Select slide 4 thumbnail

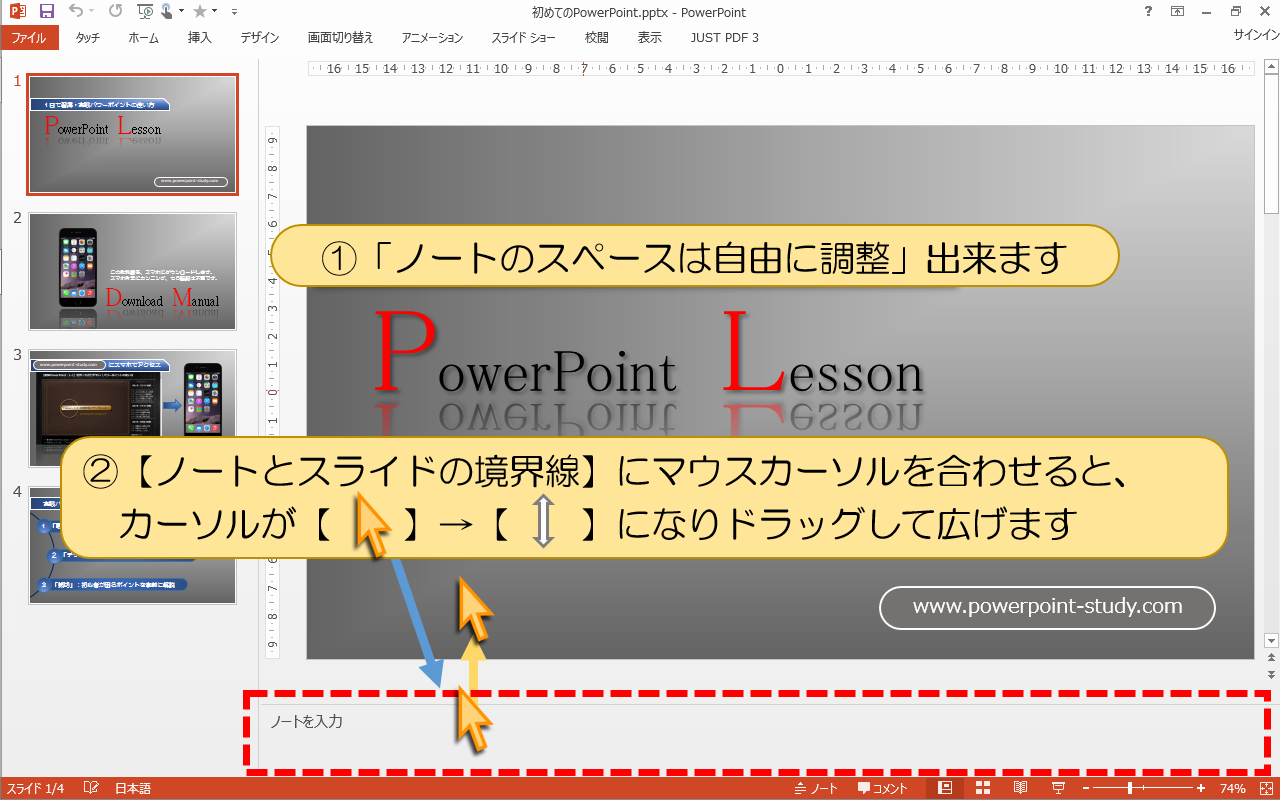(x=132, y=545)
